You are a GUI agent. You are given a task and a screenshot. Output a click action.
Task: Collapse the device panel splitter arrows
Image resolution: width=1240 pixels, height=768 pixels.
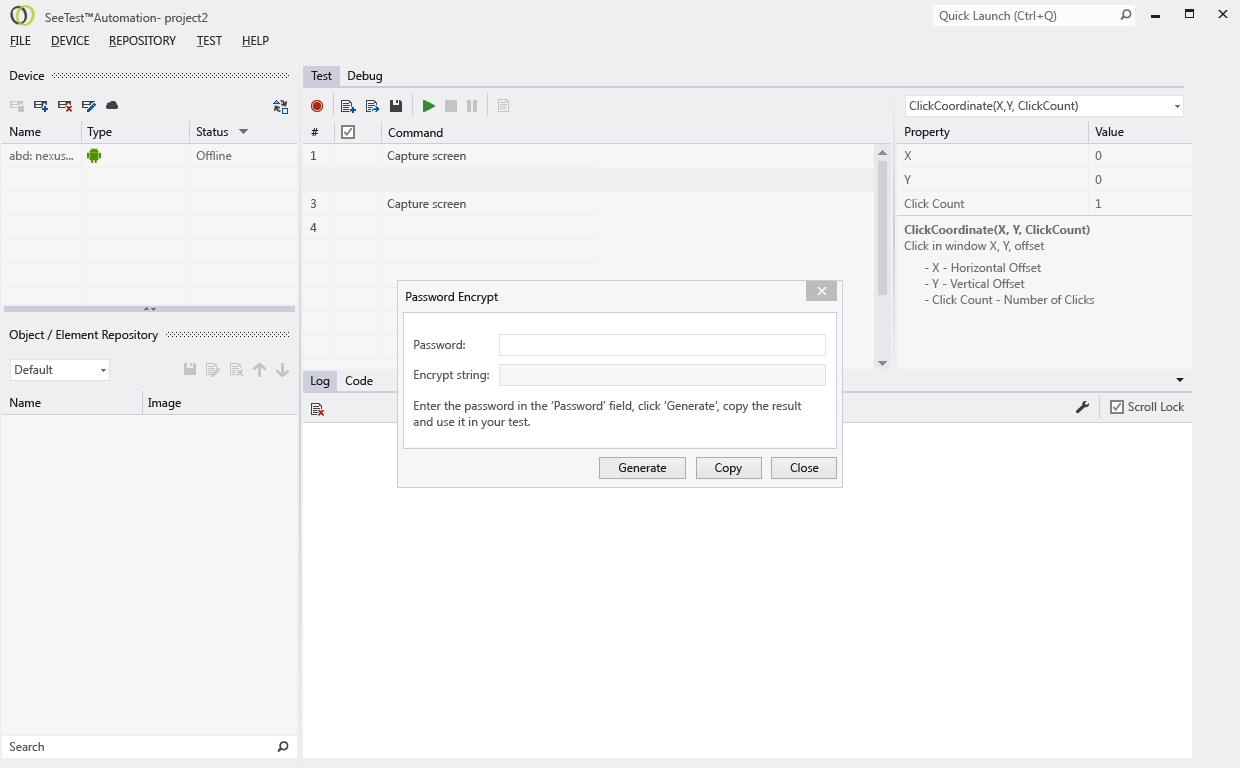pos(150,309)
